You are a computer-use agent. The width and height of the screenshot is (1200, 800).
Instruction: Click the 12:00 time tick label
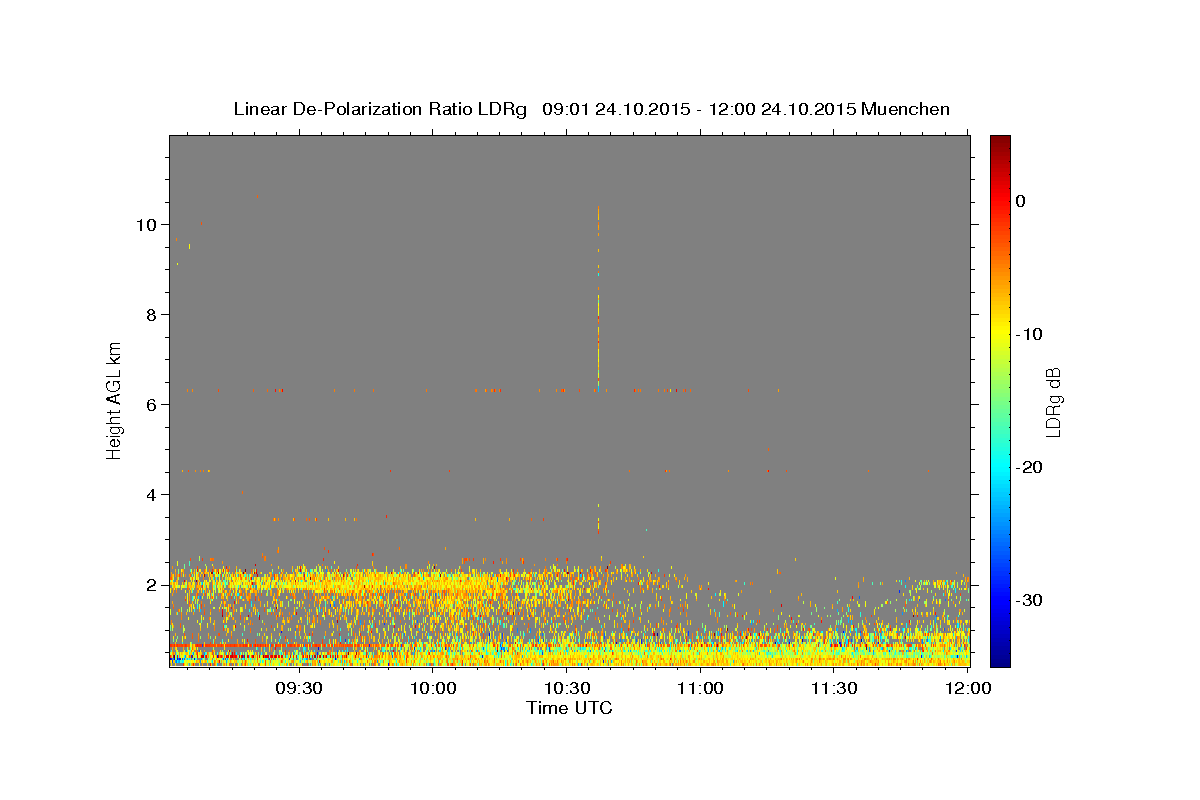point(967,688)
